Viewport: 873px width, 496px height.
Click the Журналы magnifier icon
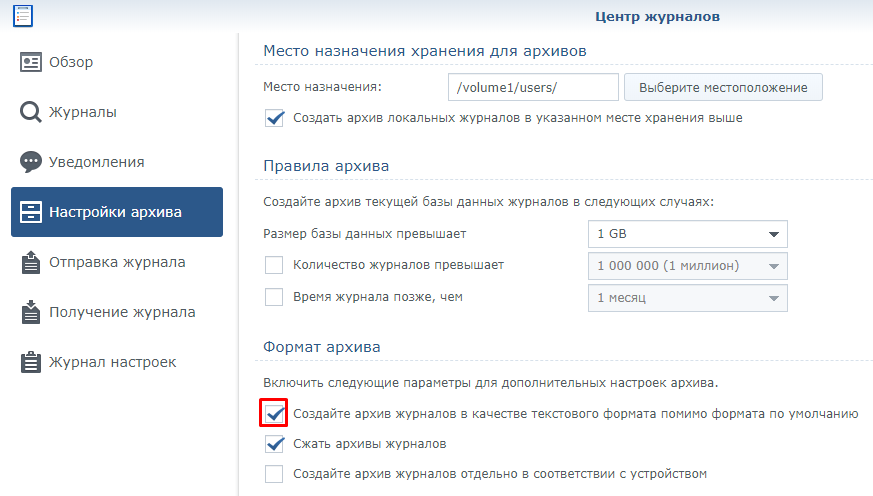(31, 112)
